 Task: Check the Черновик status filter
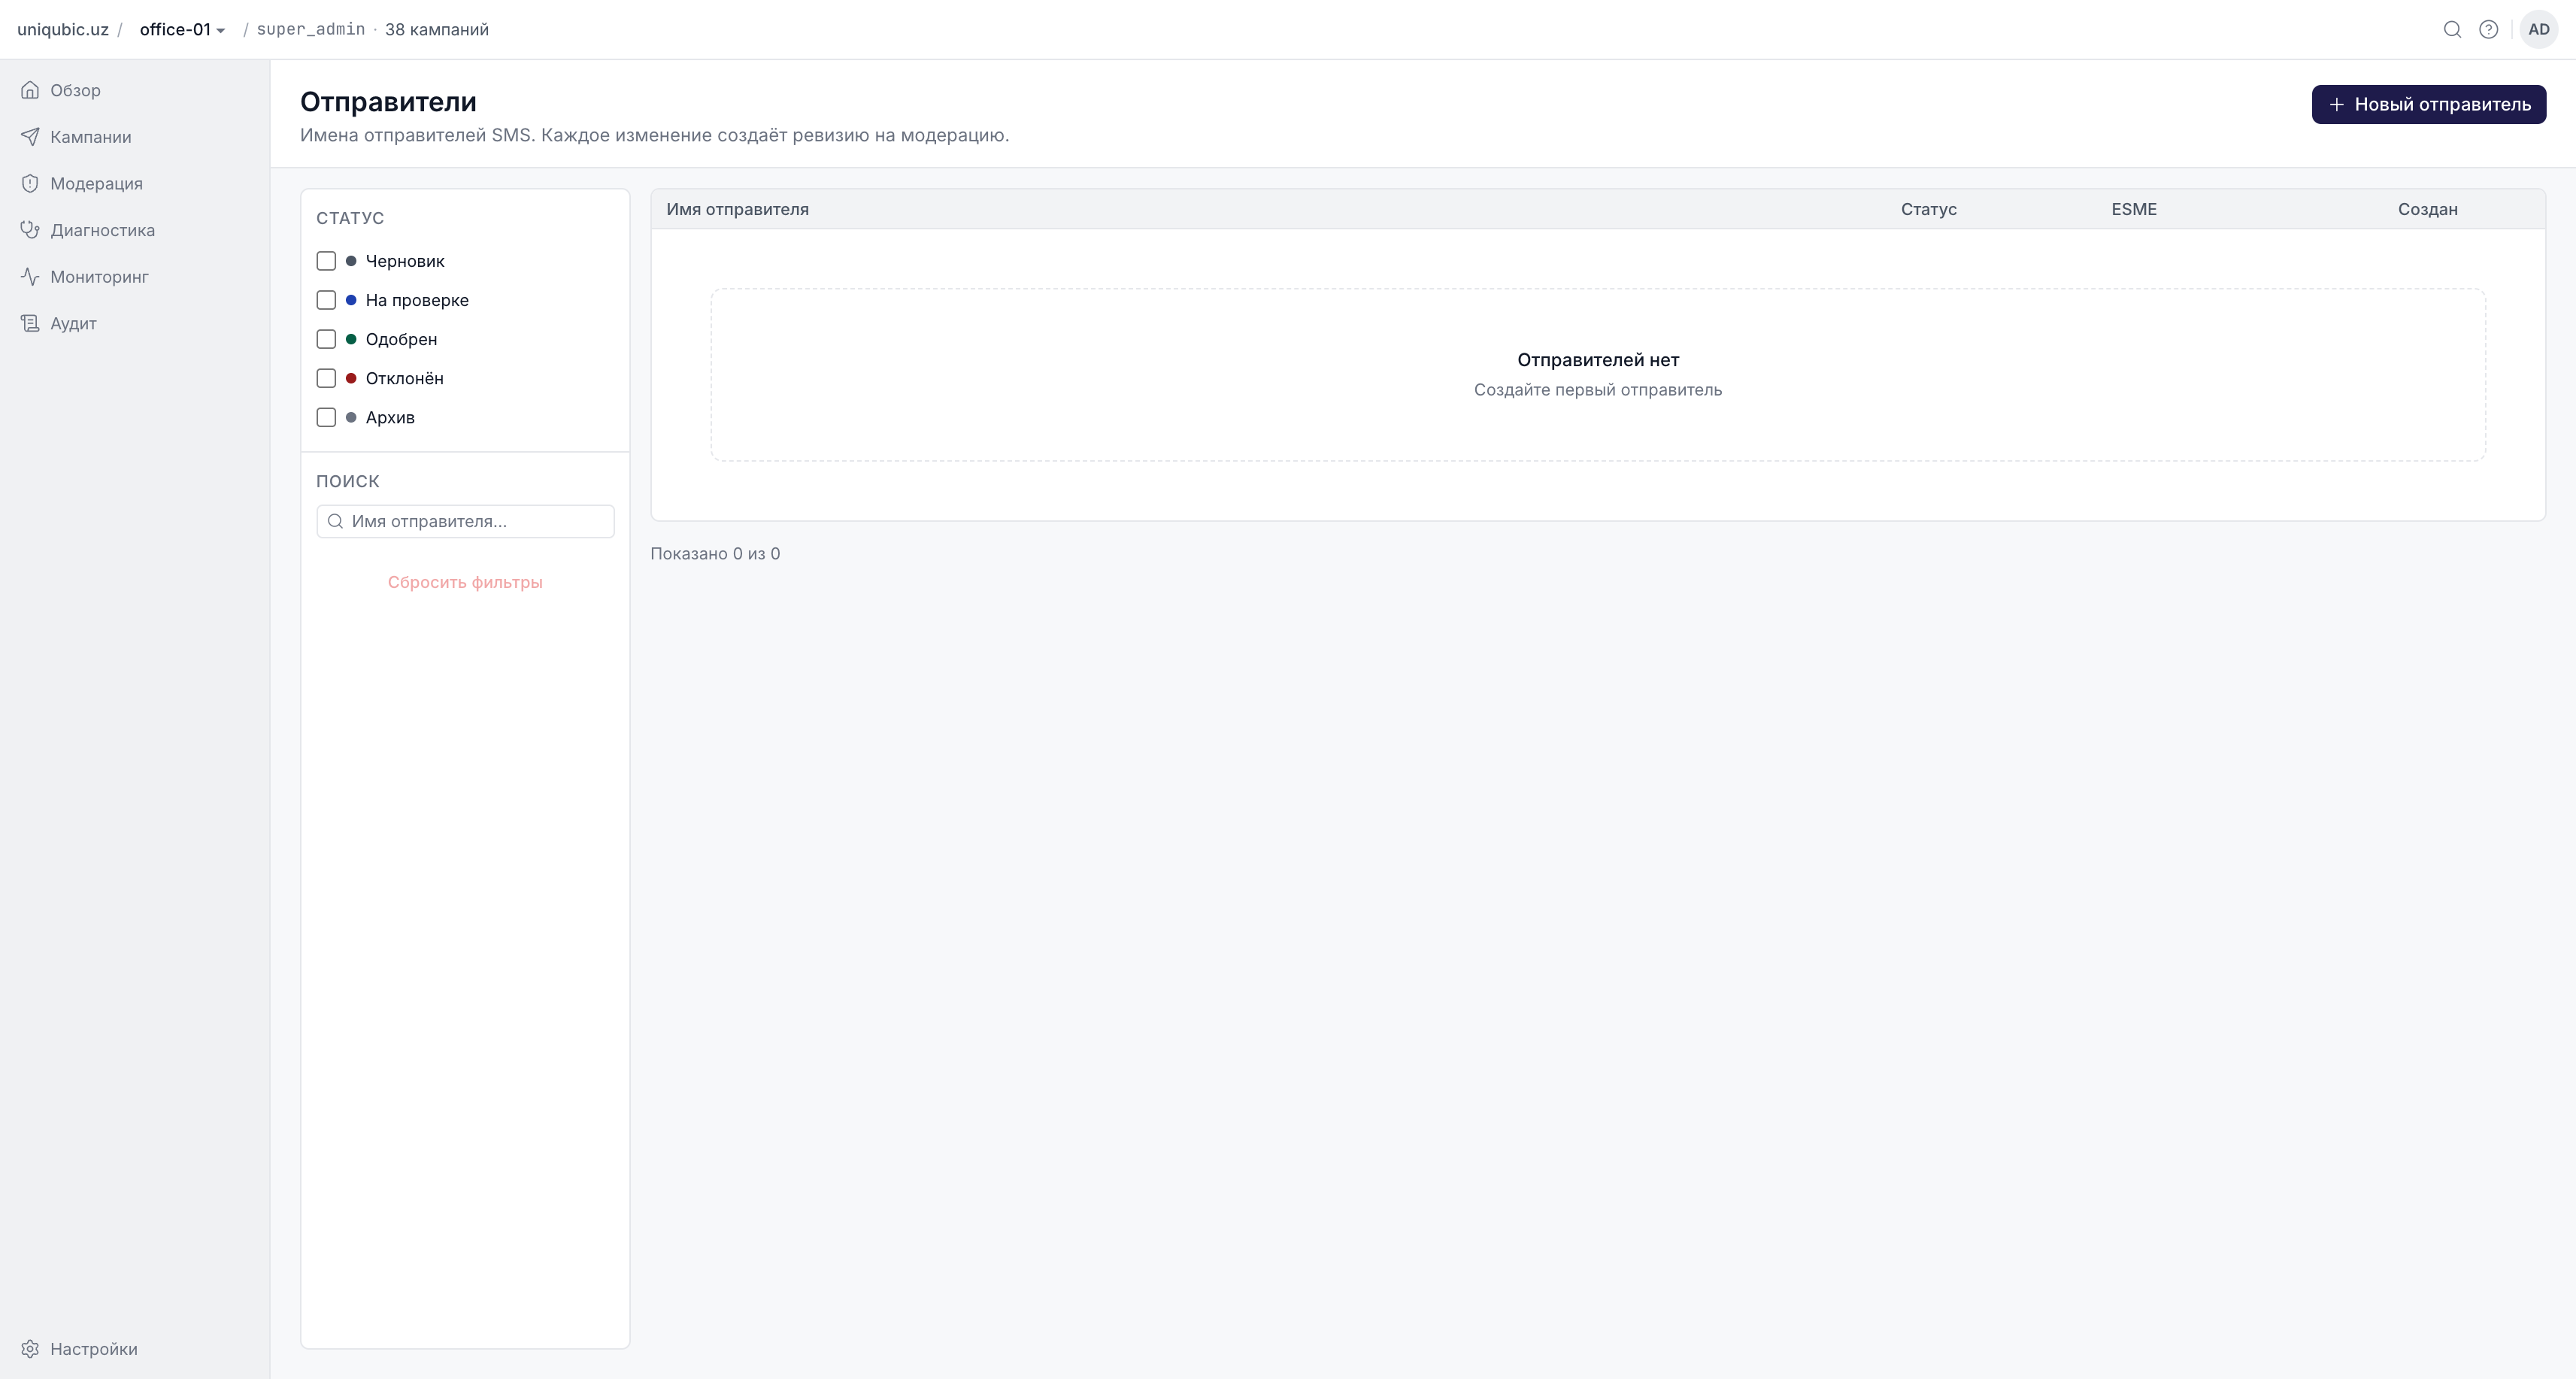pos(326,261)
